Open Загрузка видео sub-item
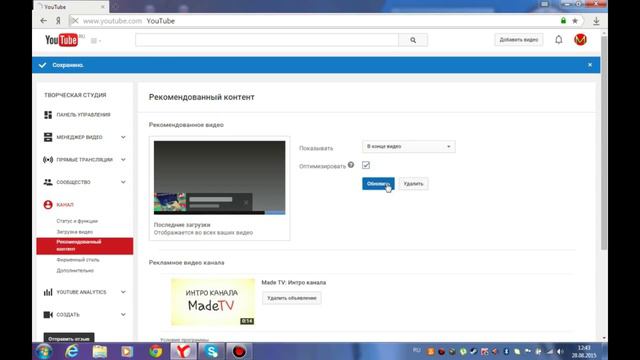 tap(75, 232)
